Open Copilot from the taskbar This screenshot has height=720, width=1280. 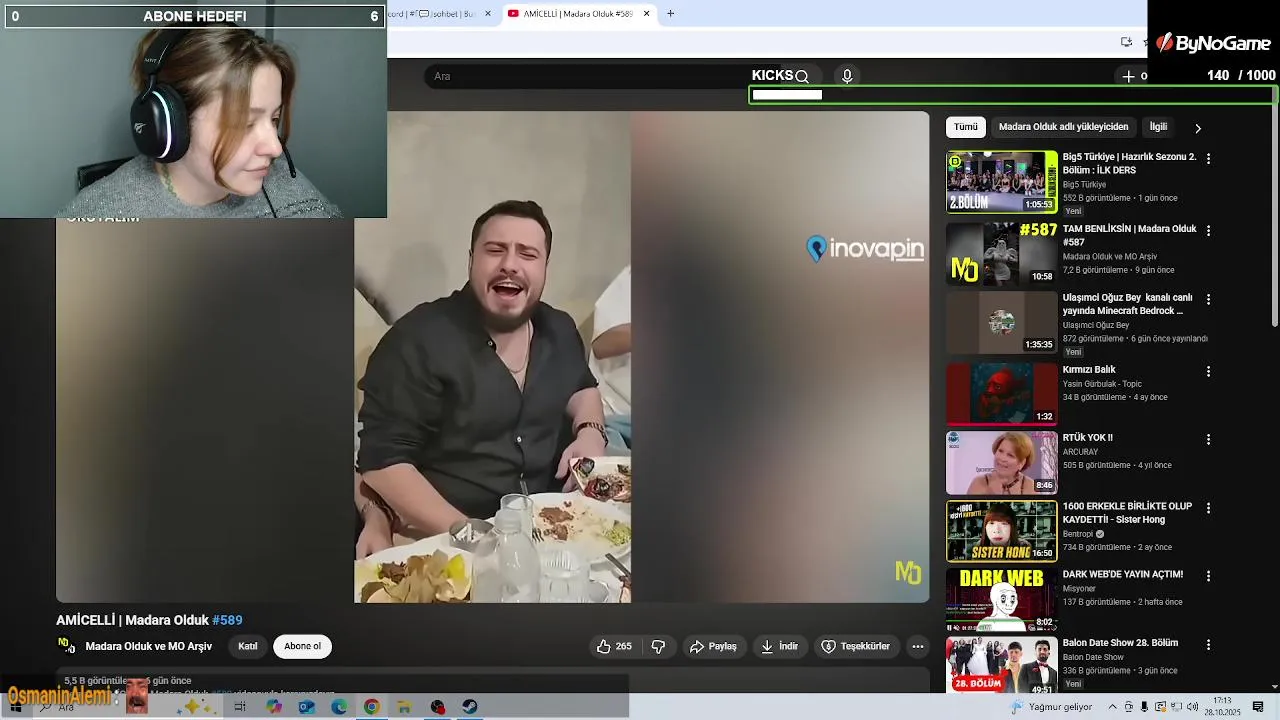point(273,707)
